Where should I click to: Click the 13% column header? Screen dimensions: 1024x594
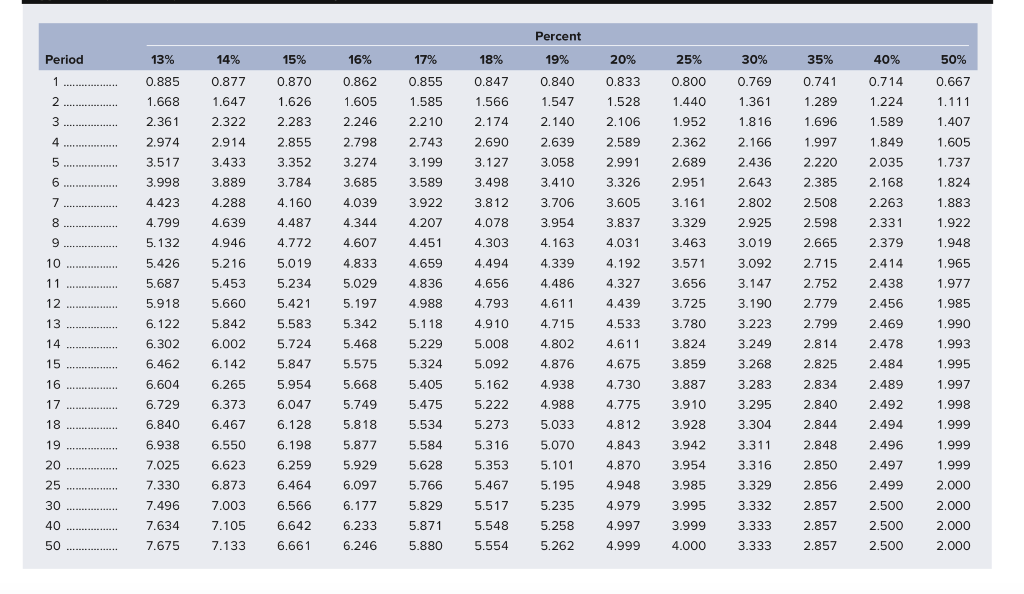point(162,60)
